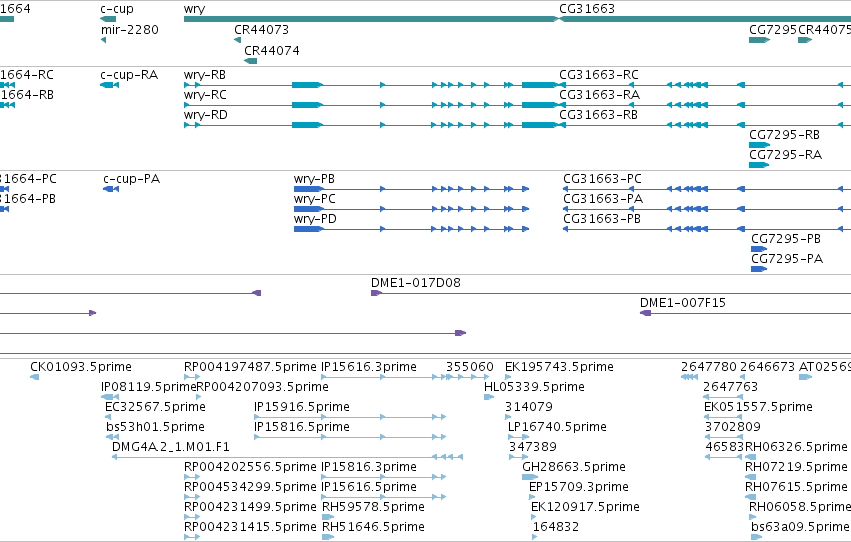
Task: Select the CG31663-RC transcript label
Action: (599, 74)
